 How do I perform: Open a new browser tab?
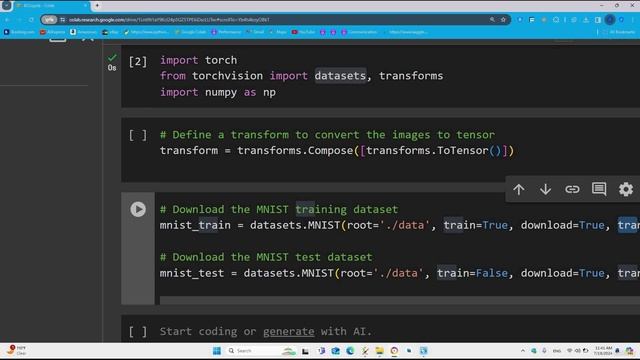coord(97,6)
